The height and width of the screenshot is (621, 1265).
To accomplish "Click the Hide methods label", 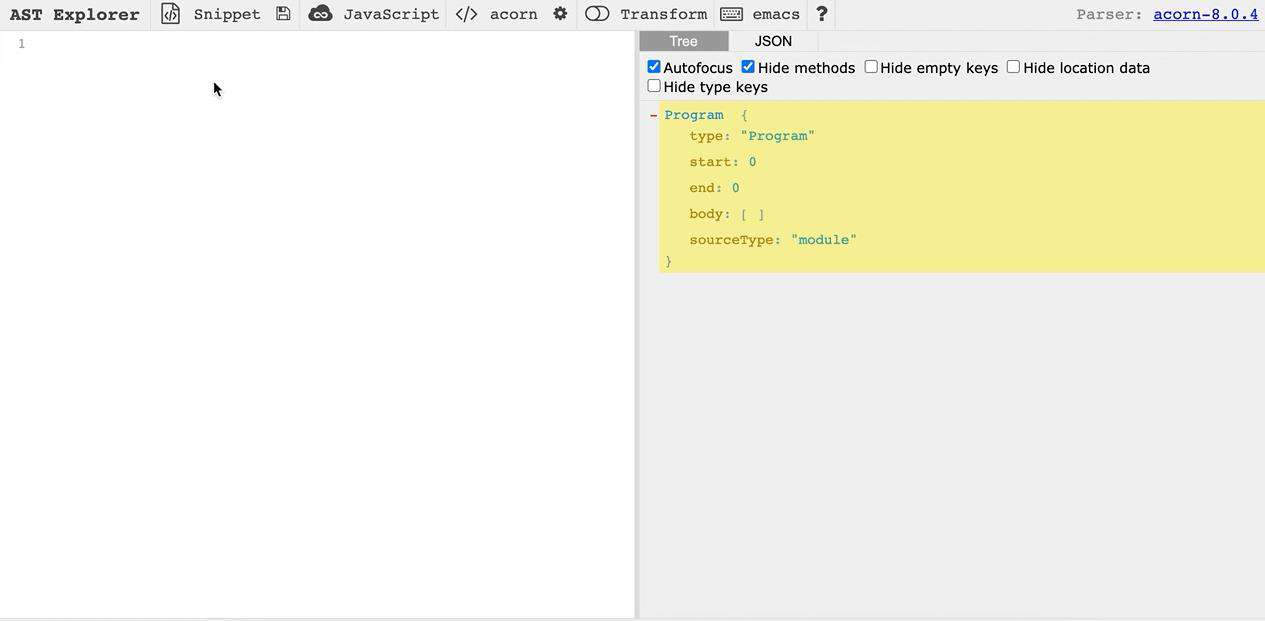I will [806, 68].
